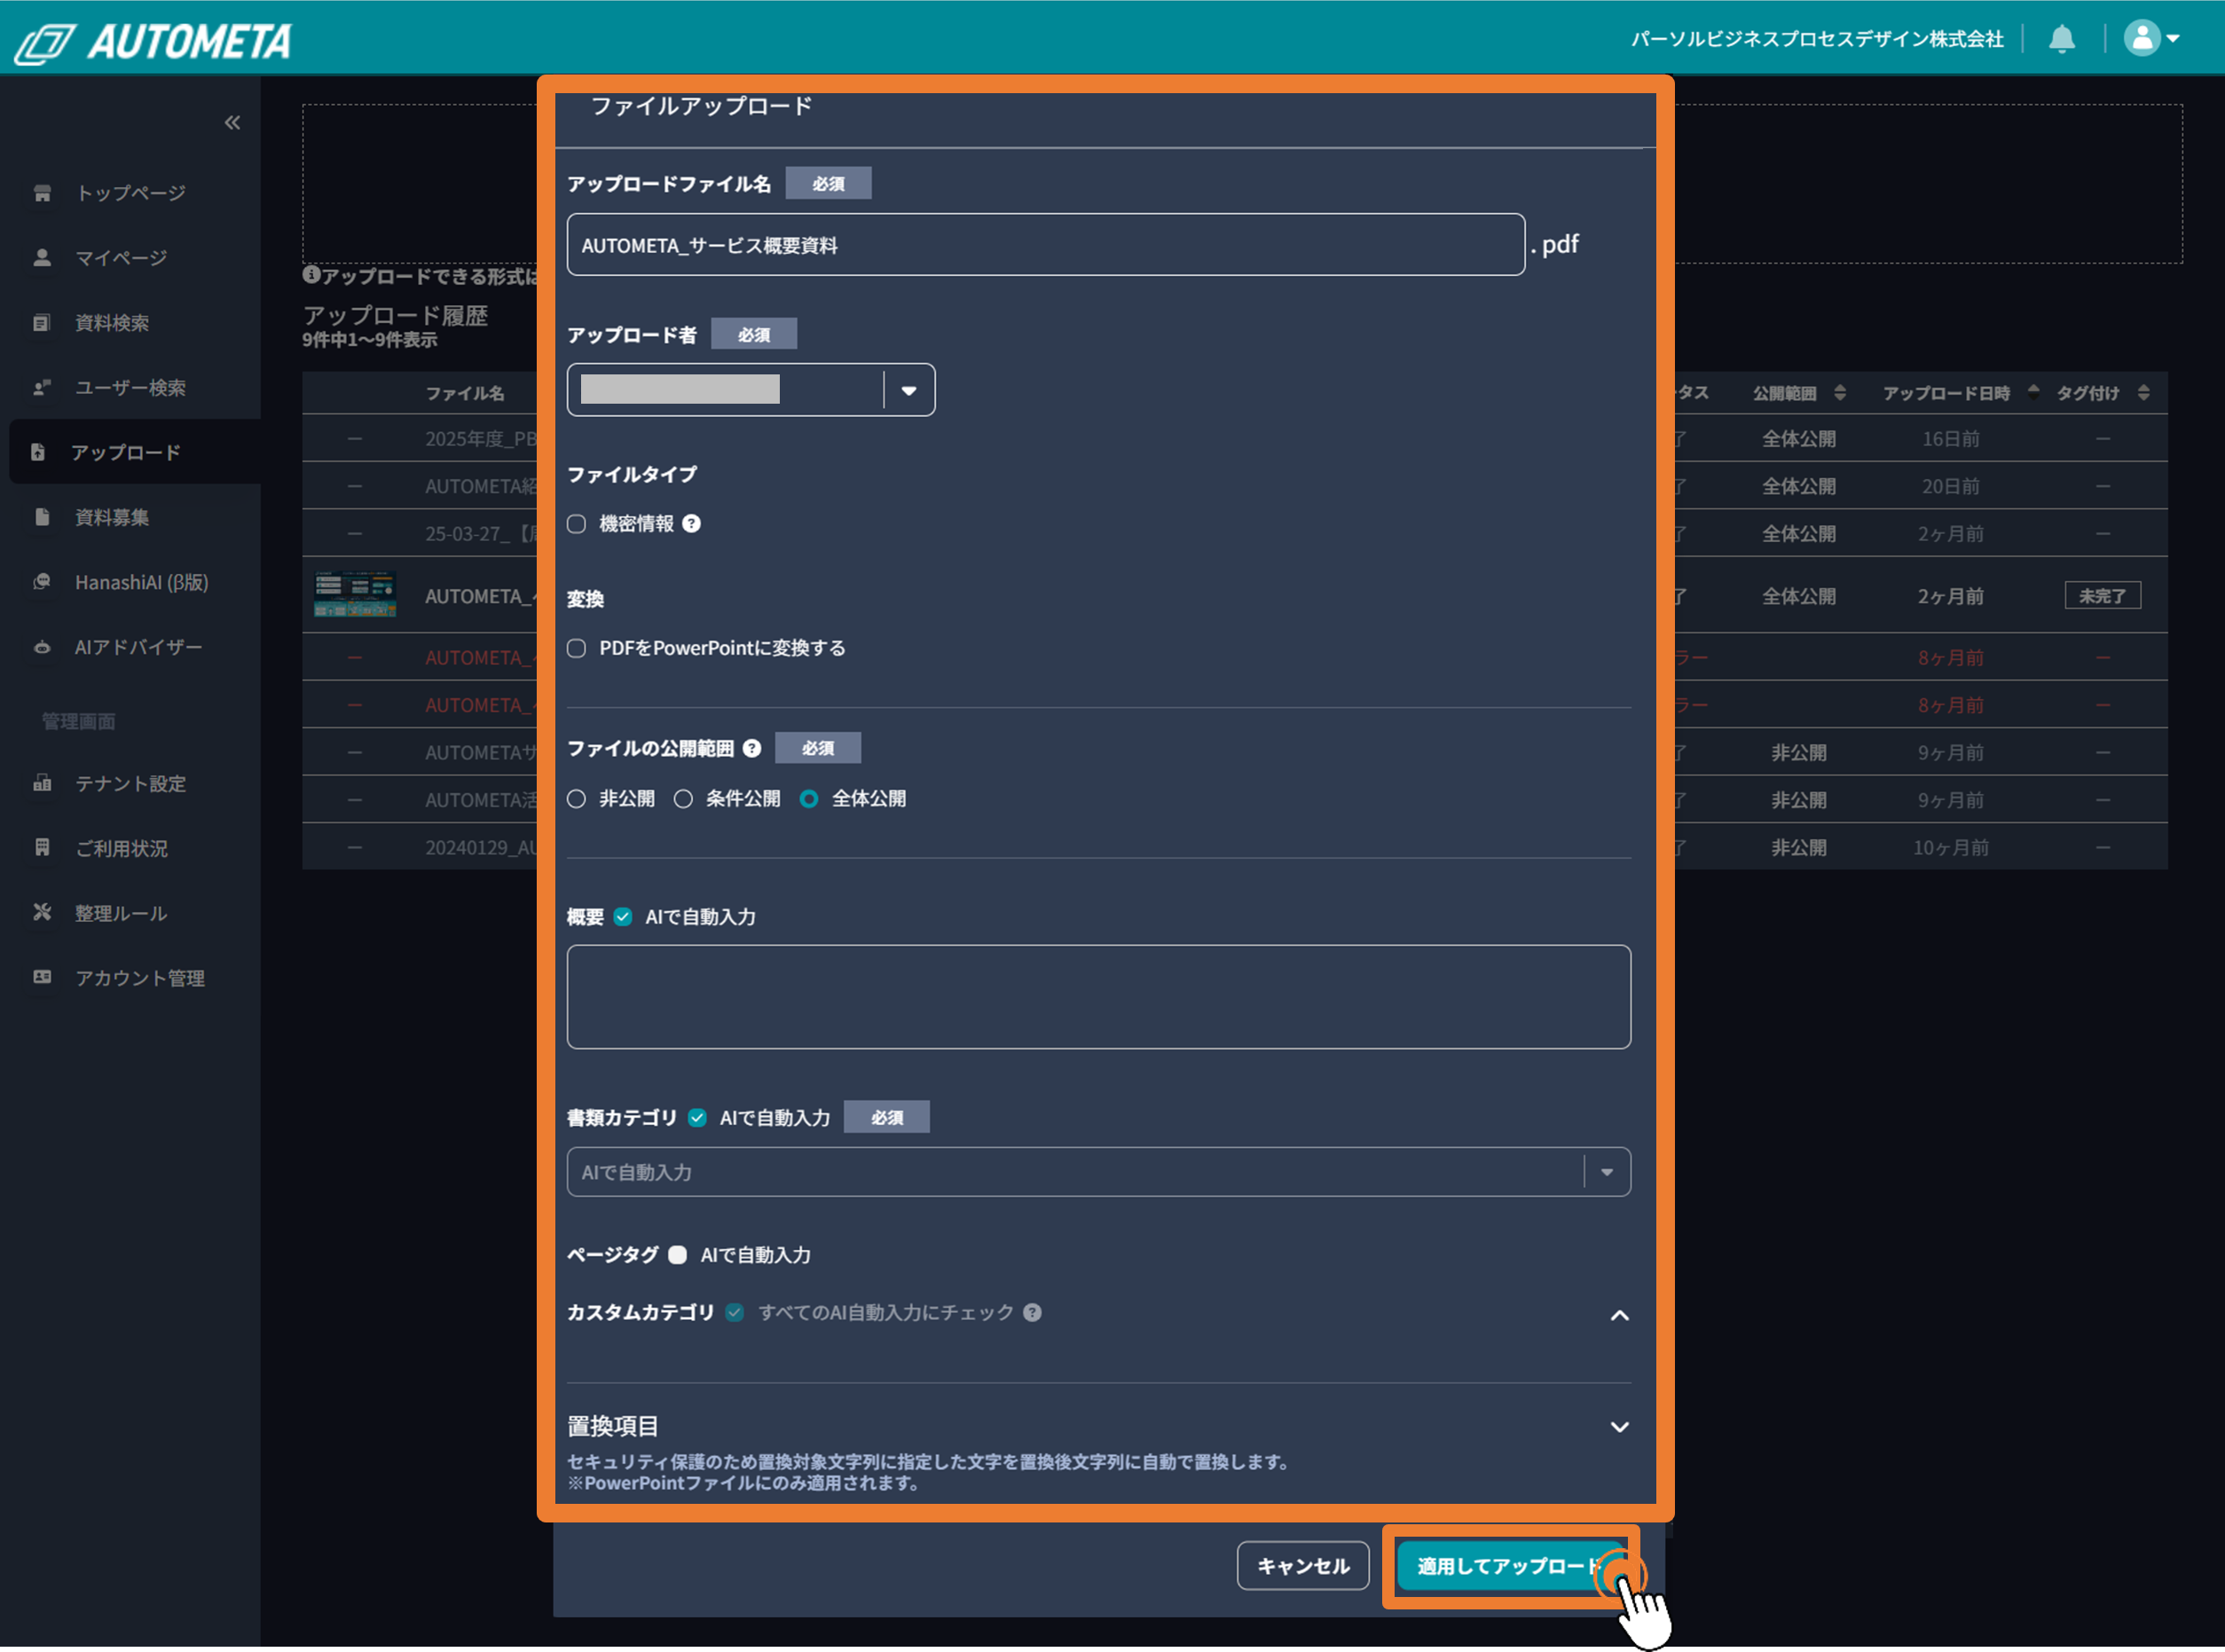Check the 機密情報 checkbox

coord(576,524)
